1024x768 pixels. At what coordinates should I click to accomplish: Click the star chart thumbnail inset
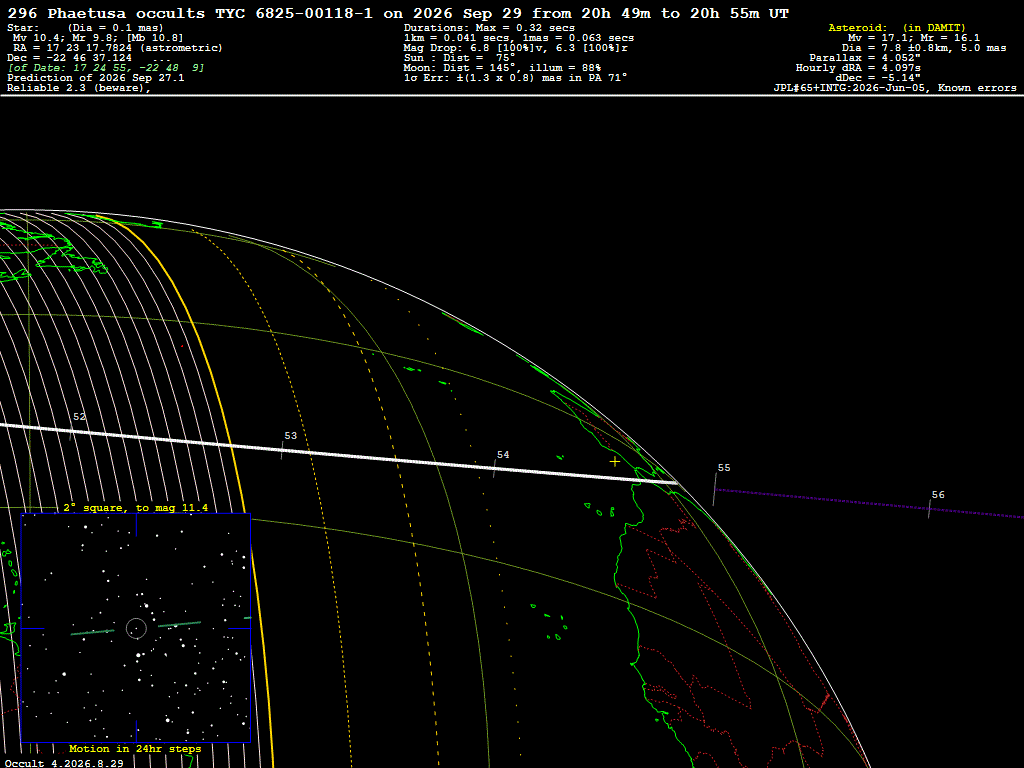pos(136,628)
